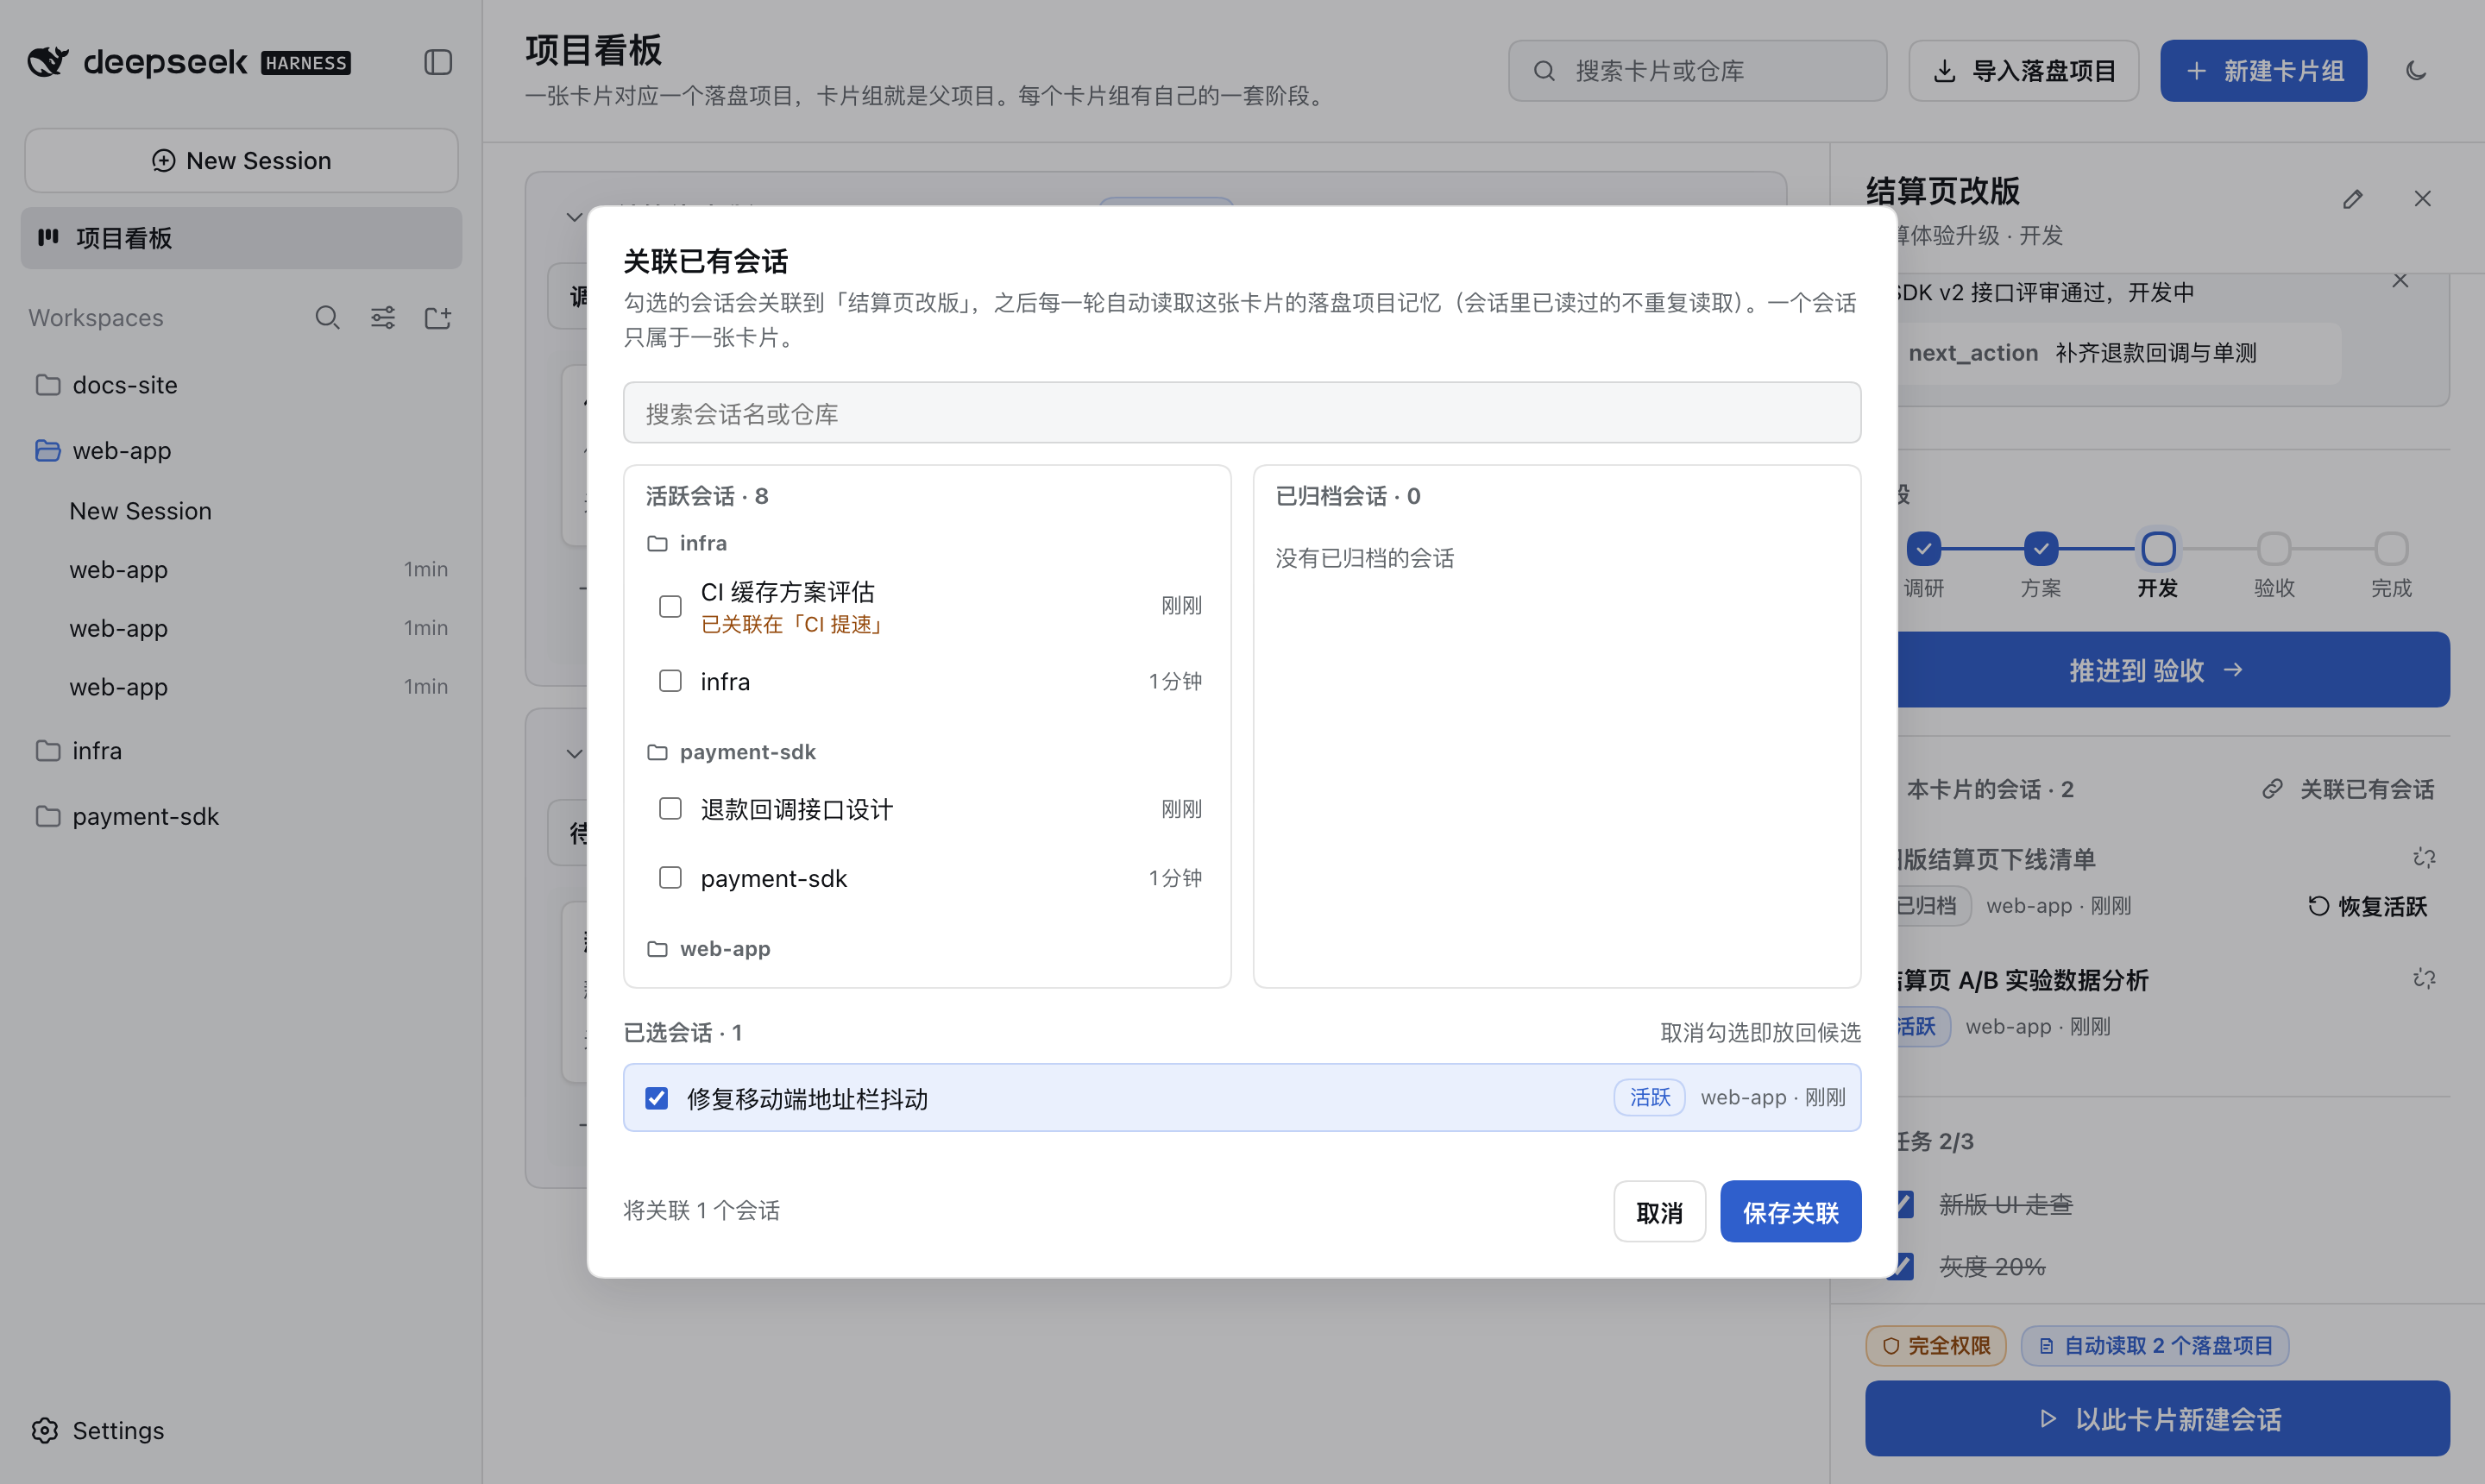Select the 调研 stage marker

(x=1924, y=548)
